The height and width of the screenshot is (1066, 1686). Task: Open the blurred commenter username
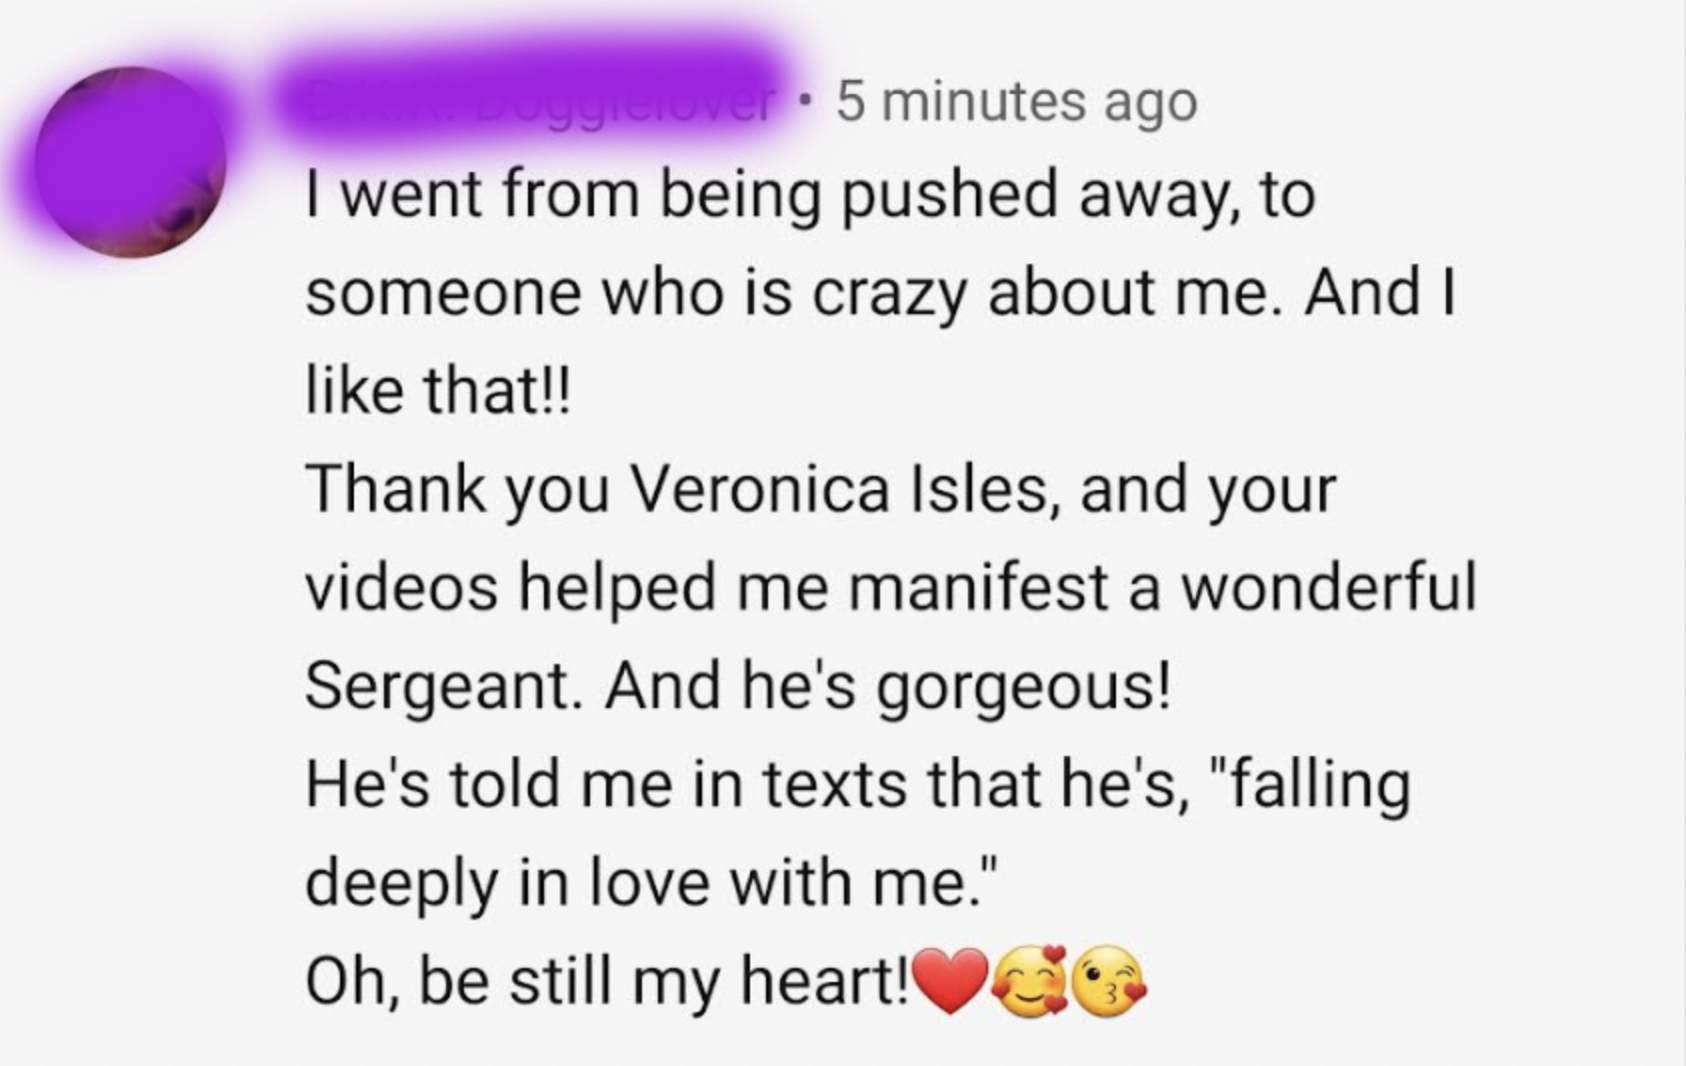pos(530,98)
